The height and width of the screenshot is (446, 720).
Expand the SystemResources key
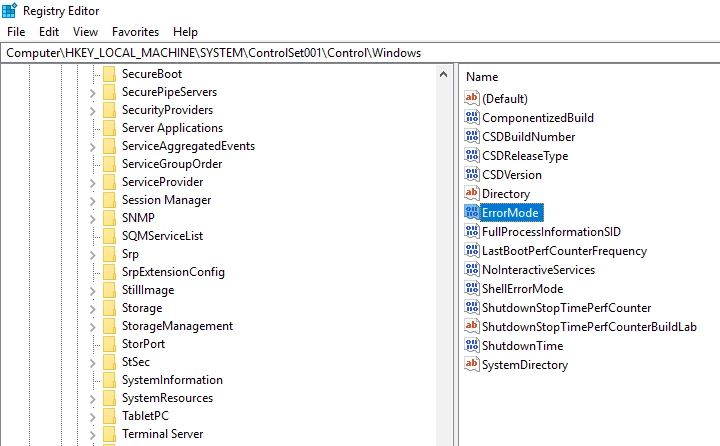93,399
